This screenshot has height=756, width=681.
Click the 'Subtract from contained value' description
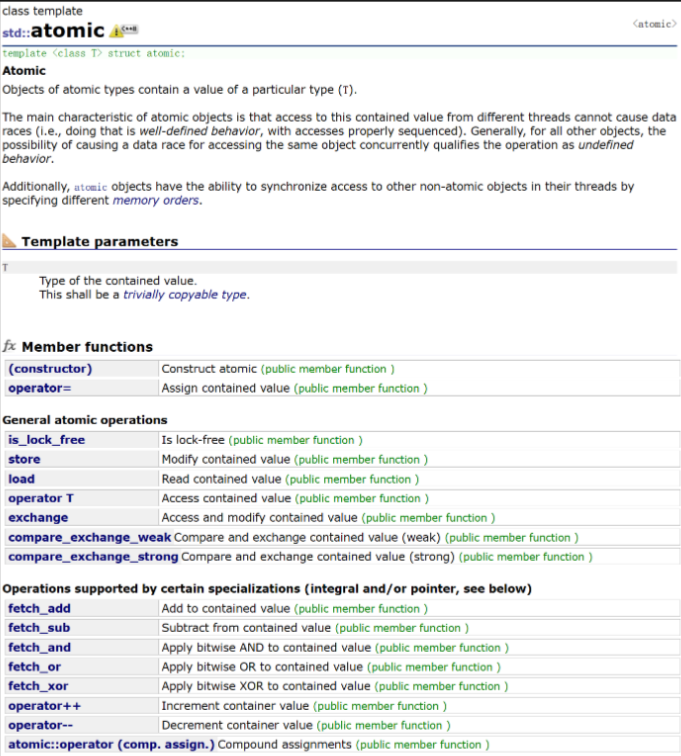246,628
